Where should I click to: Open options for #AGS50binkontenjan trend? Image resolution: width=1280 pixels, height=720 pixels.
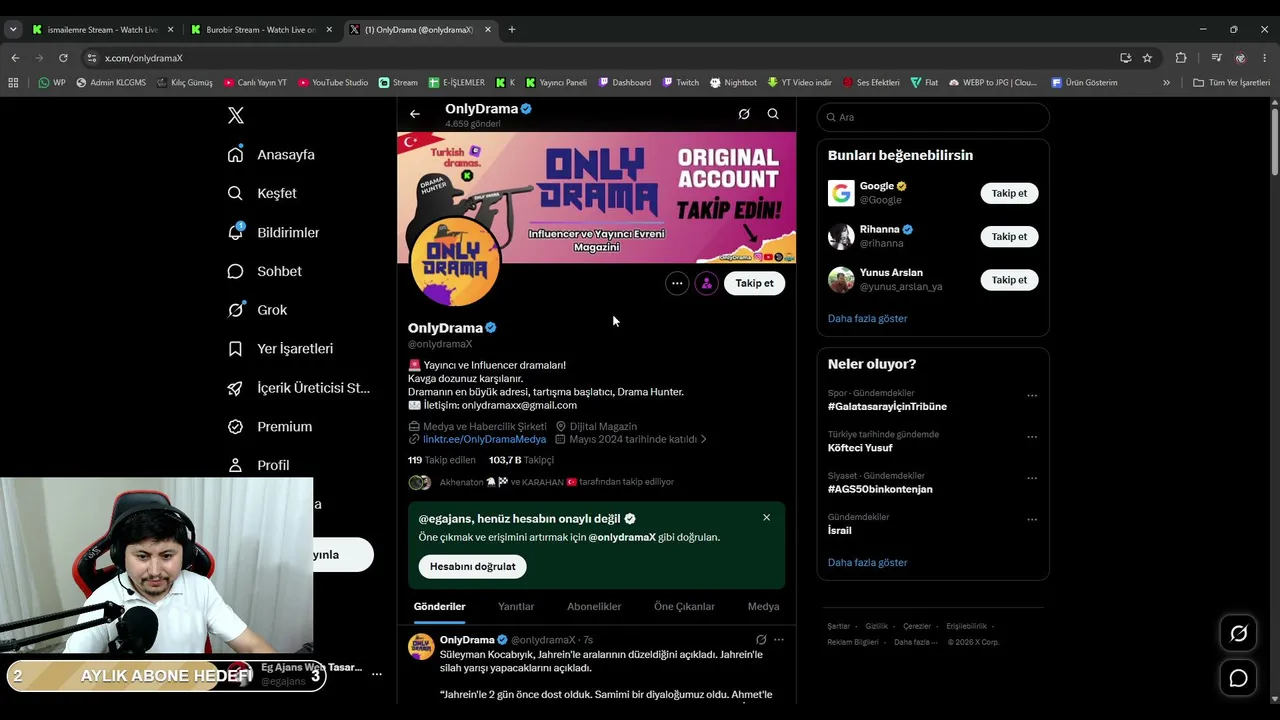click(1032, 478)
